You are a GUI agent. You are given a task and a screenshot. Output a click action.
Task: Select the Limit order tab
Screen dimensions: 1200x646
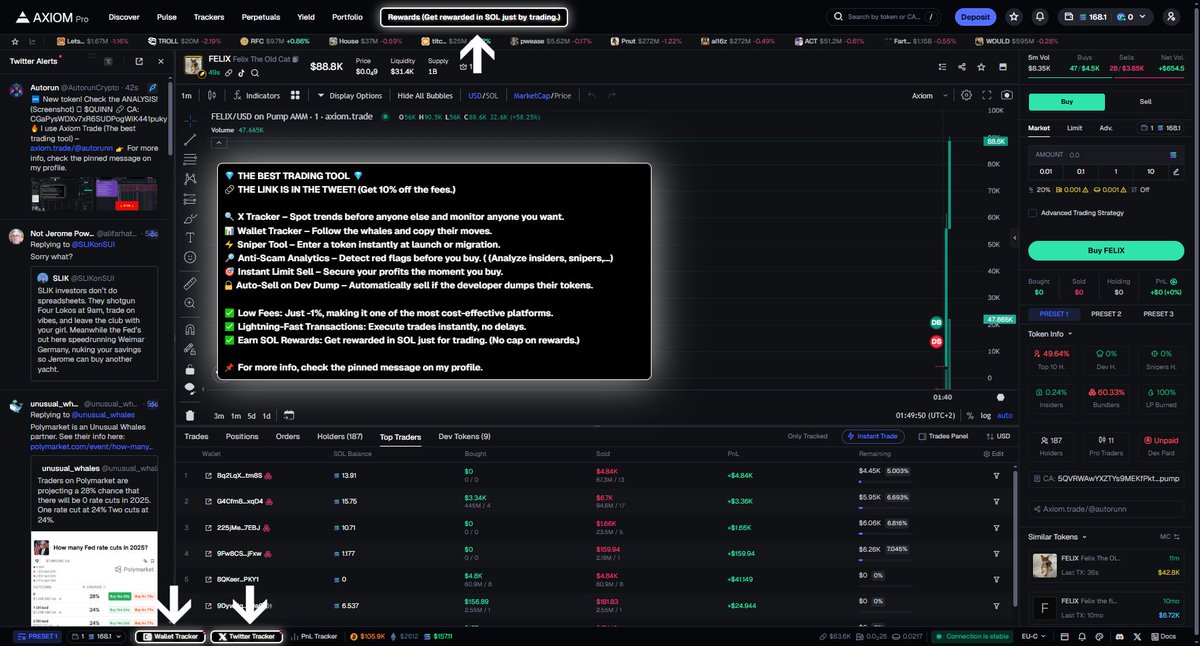1074,128
